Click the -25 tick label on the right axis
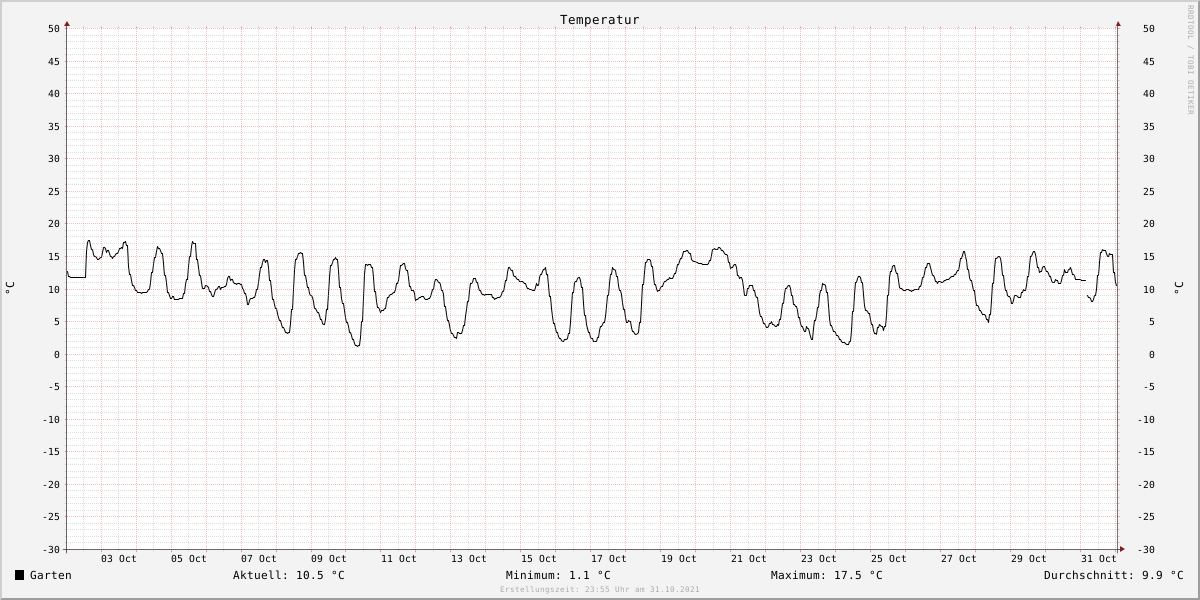This screenshot has width=1200, height=600. (1148, 516)
